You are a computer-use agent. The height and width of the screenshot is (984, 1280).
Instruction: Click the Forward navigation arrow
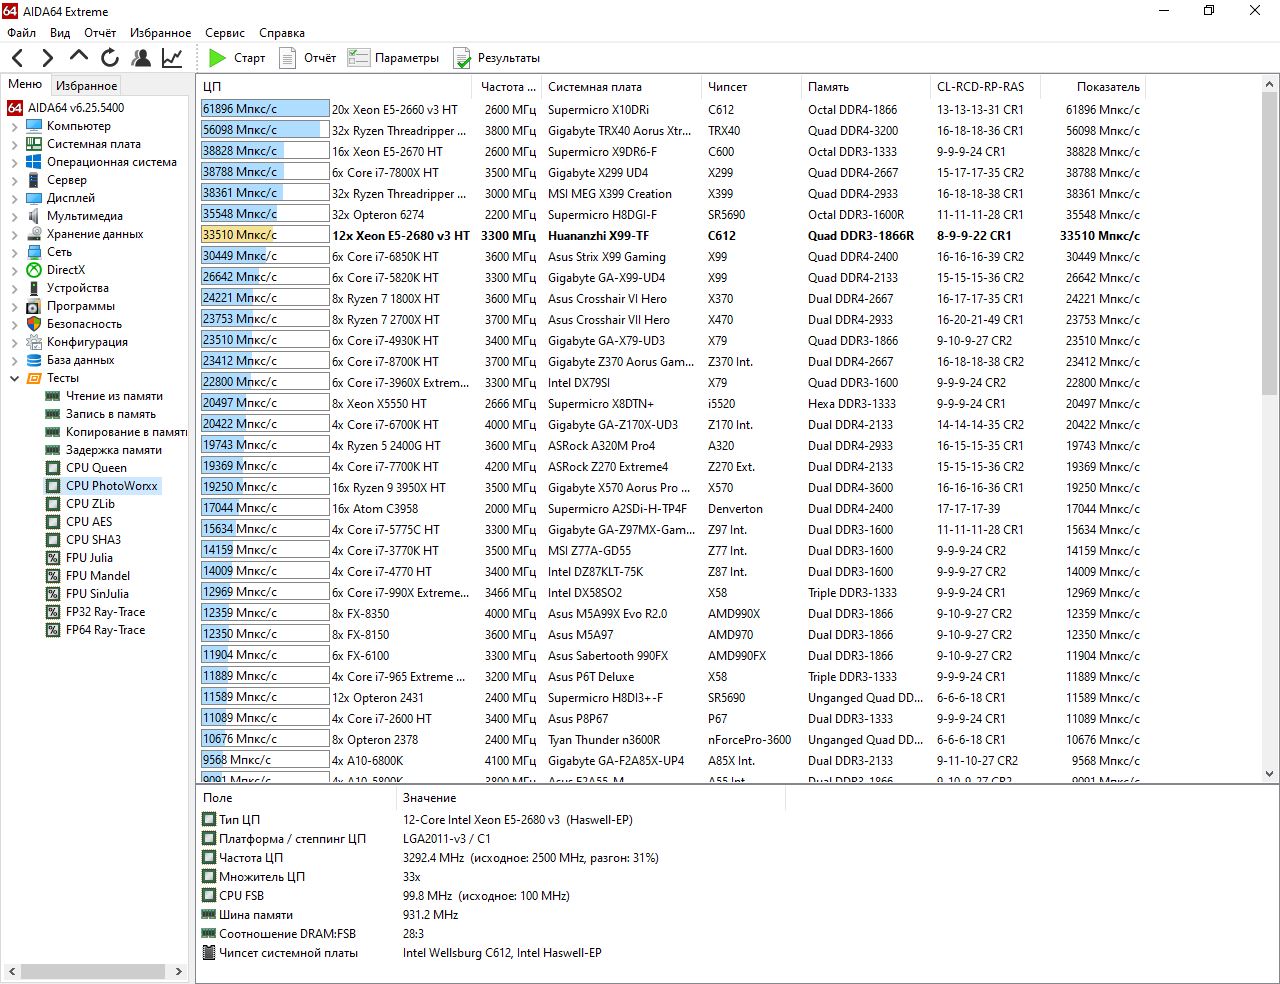click(48, 58)
